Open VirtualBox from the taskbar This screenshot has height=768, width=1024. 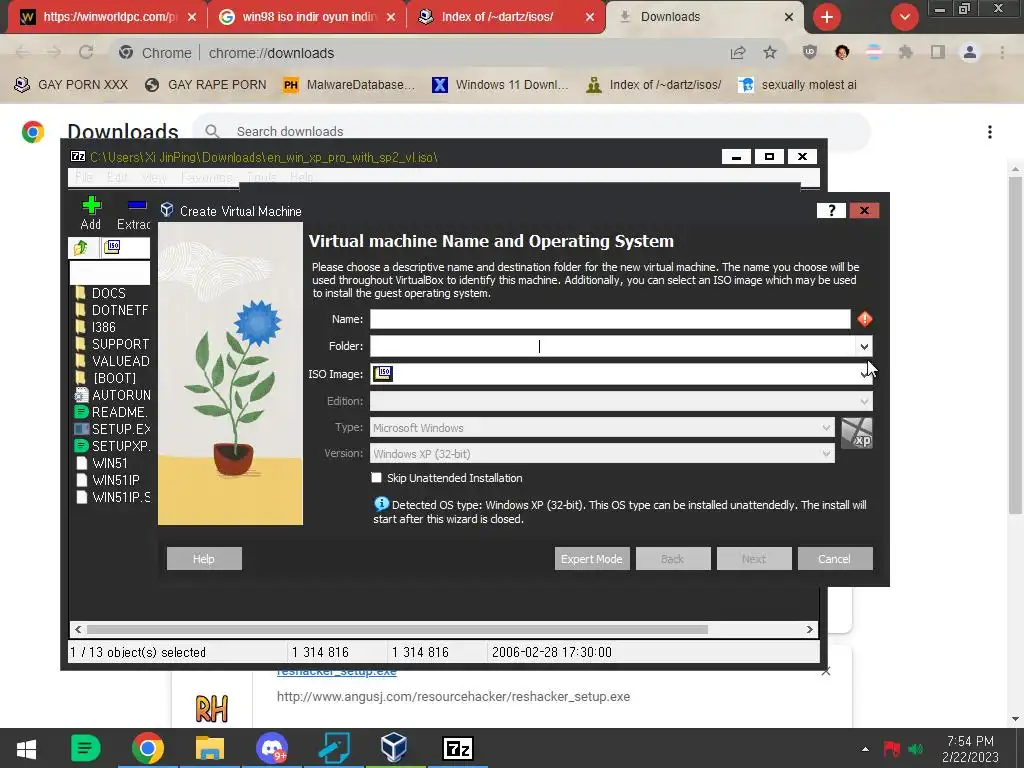[394, 748]
